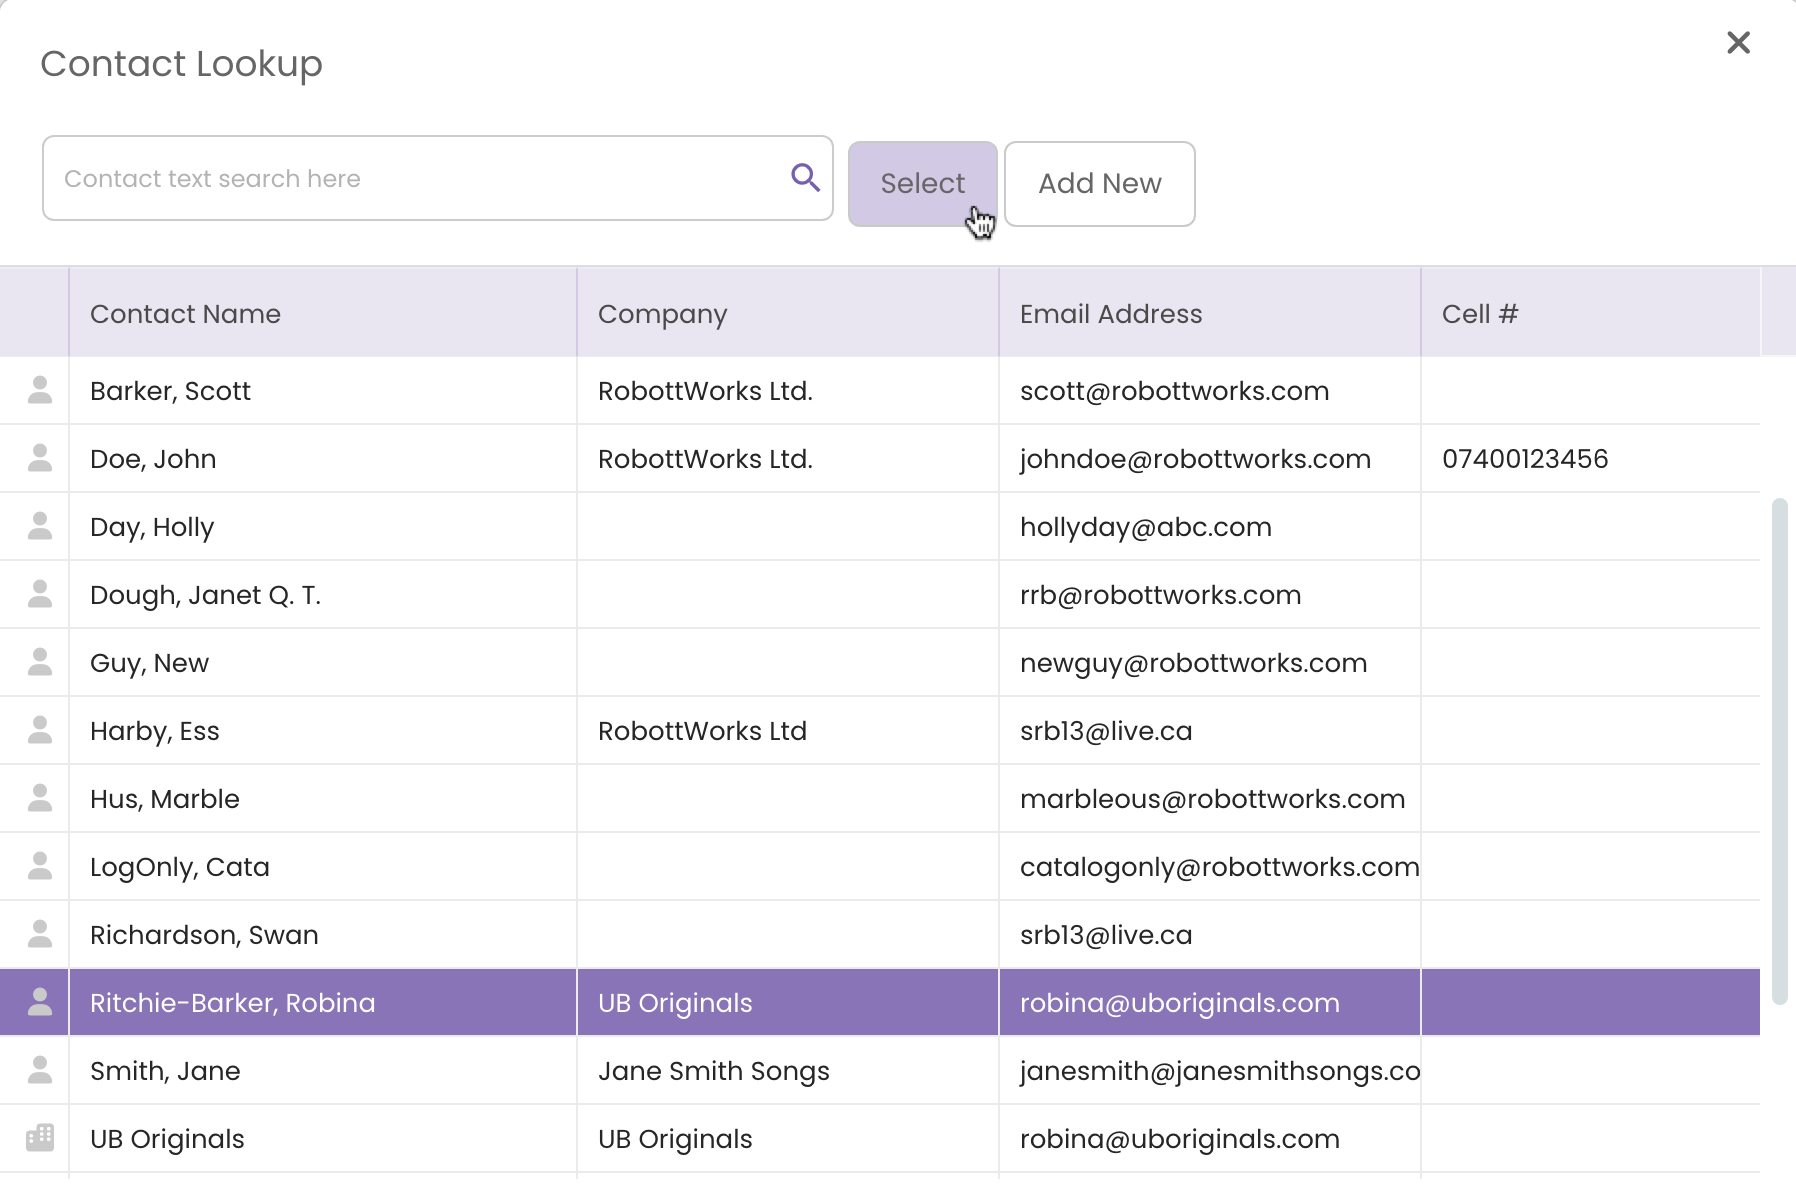Click the Select button
This screenshot has height=1188, width=1796.
click(x=922, y=184)
